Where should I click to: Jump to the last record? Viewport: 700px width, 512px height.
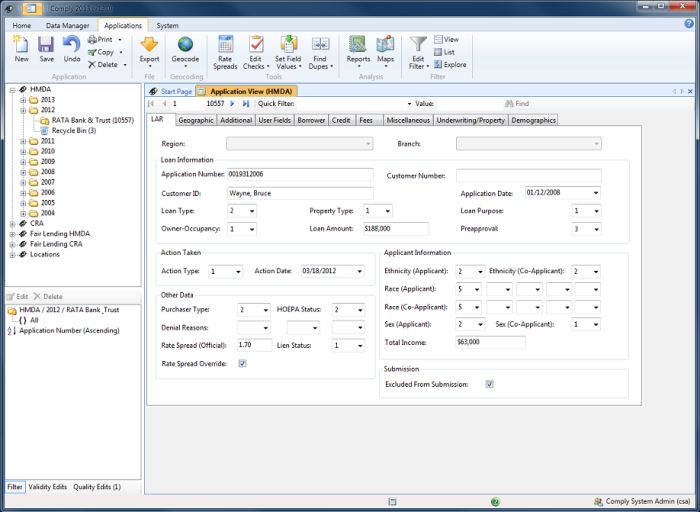pos(246,104)
